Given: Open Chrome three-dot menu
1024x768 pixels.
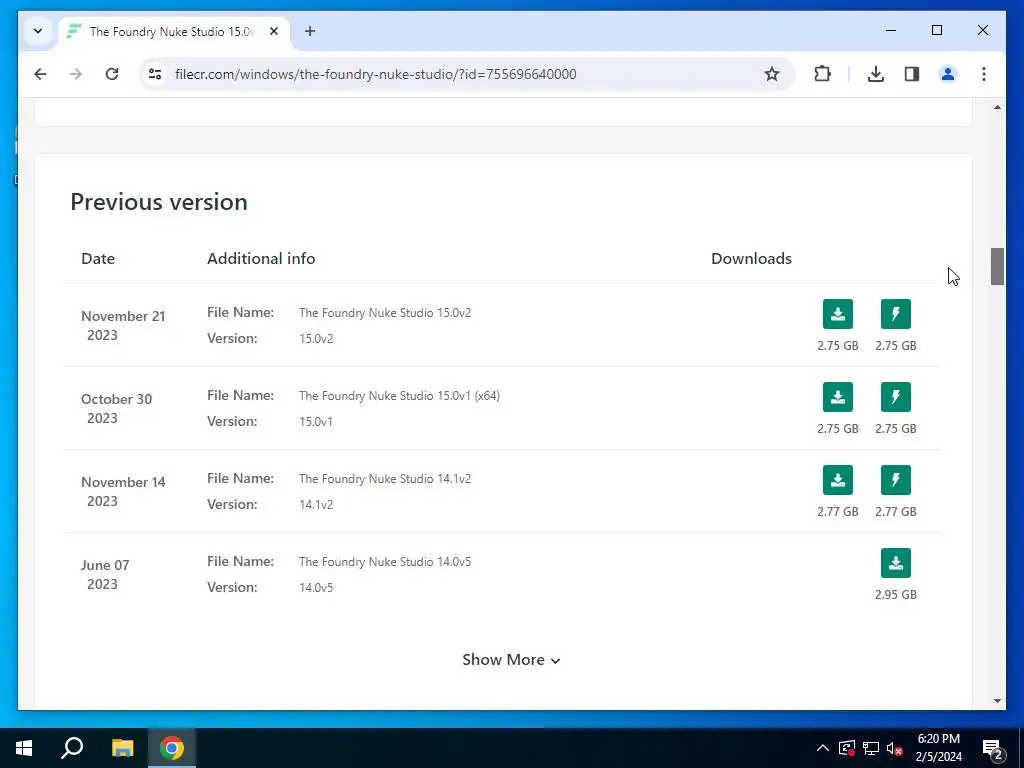Looking at the screenshot, I should tap(984, 74).
